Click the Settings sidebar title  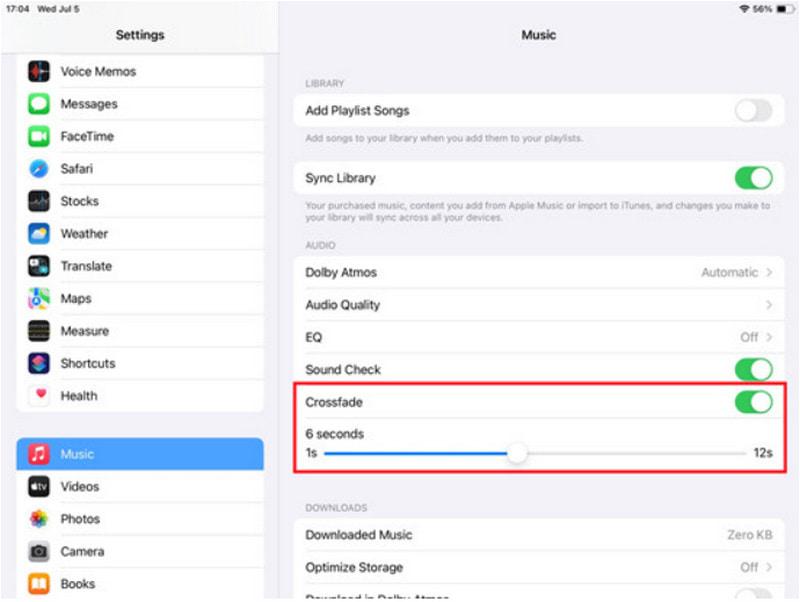click(140, 35)
